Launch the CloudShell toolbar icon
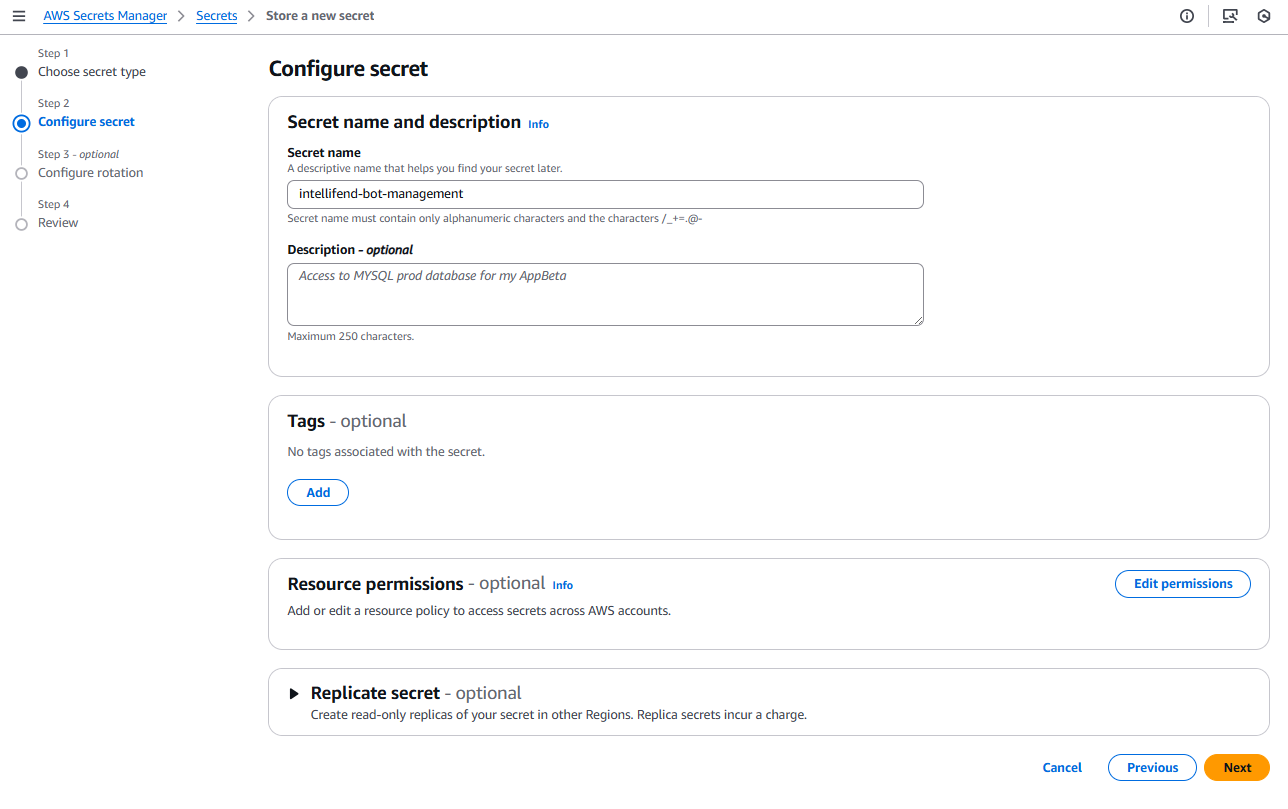The image size is (1288, 809). [x=1230, y=16]
